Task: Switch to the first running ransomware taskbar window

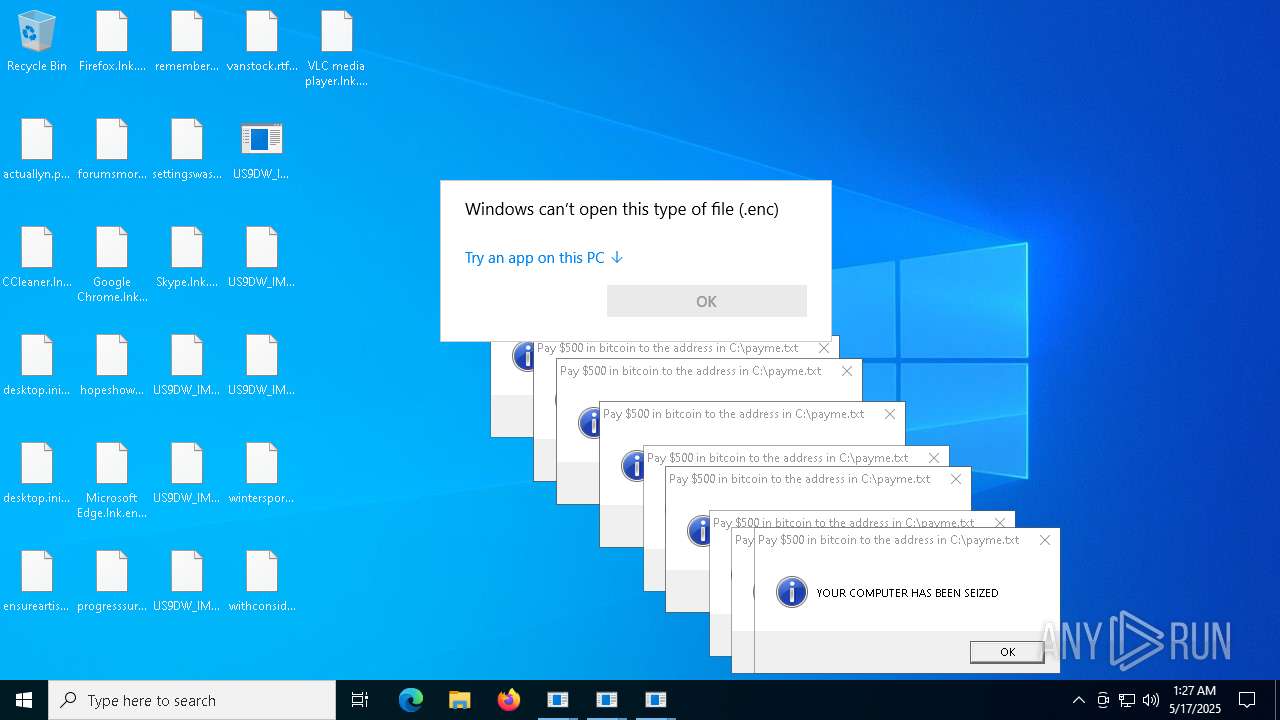Action: [x=558, y=700]
